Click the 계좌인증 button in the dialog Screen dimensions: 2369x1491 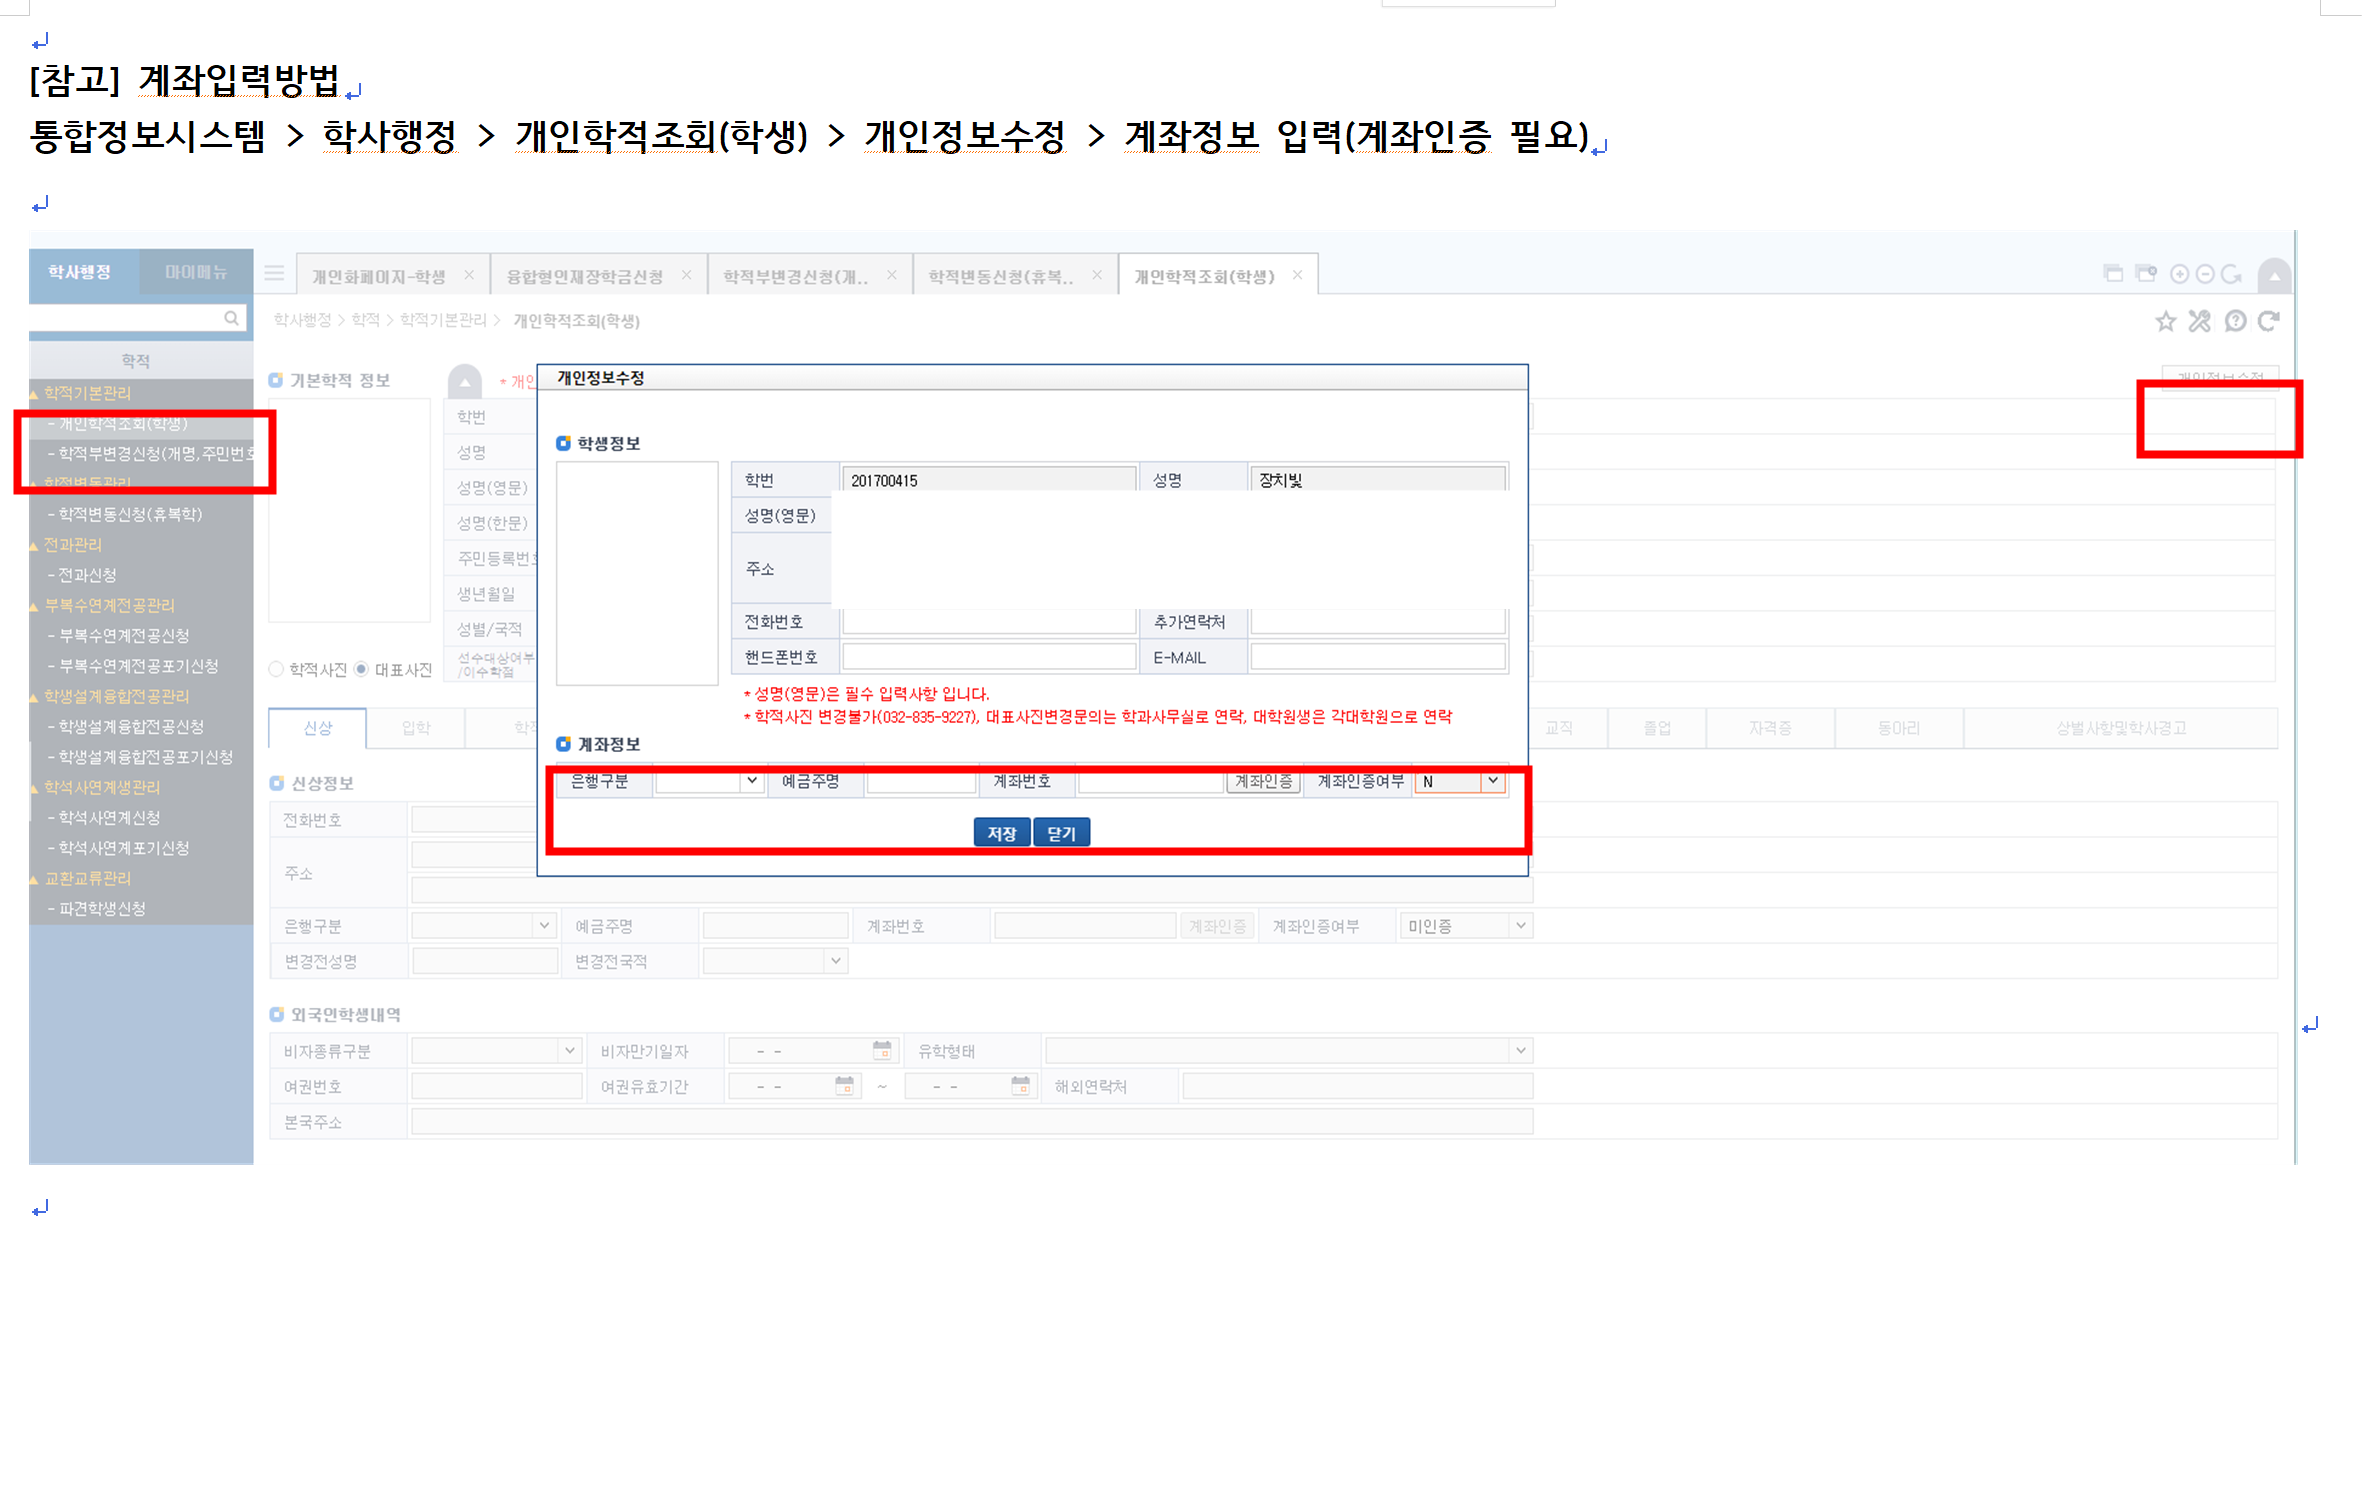click(x=1263, y=782)
